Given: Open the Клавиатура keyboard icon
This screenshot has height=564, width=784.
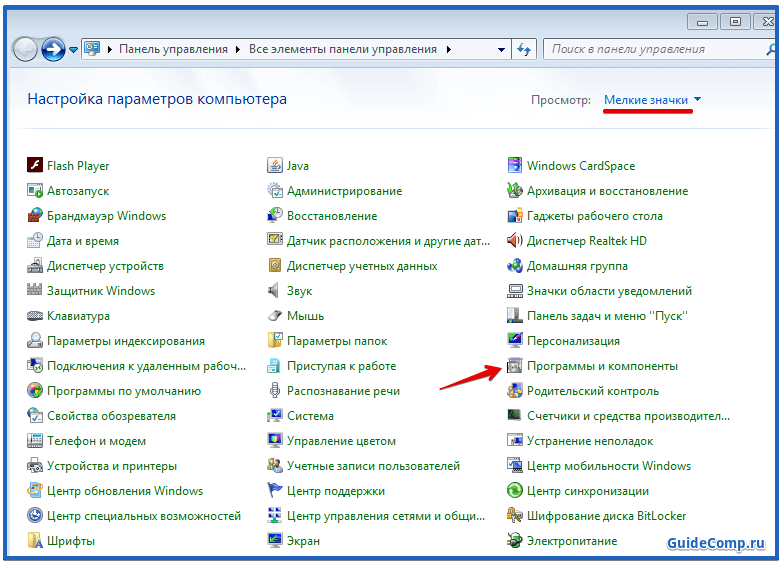Looking at the screenshot, I should coord(34,316).
